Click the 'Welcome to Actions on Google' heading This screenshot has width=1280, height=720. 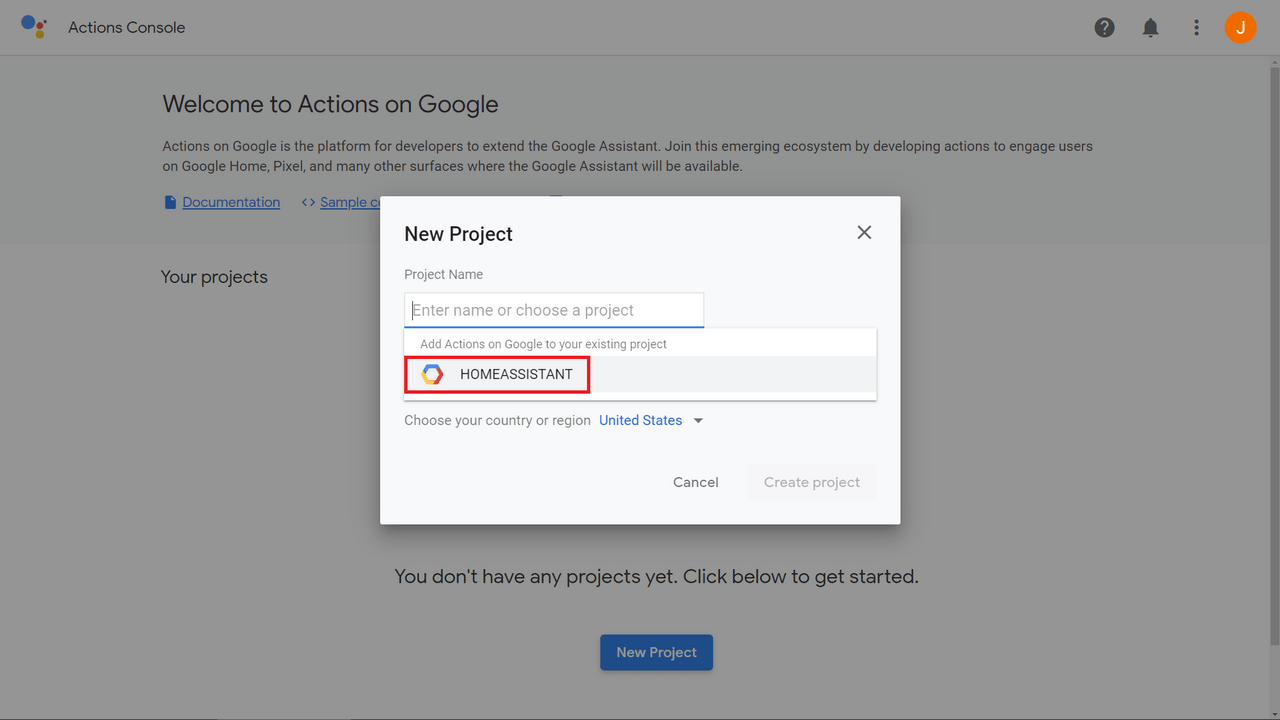coord(330,104)
